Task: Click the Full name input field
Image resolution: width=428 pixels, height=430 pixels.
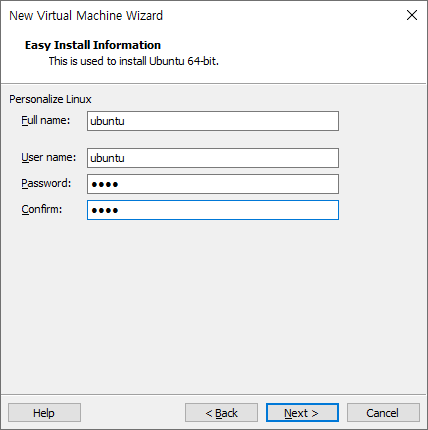Action: pyautogui.click(x=213, y=121)
